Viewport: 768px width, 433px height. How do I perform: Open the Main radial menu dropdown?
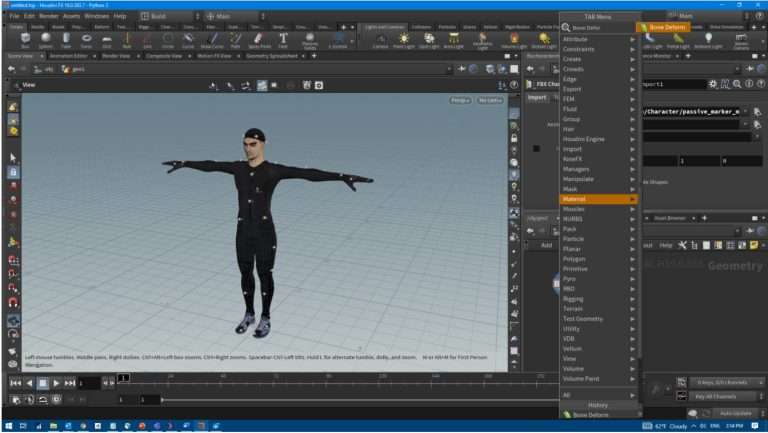(236, 16)
